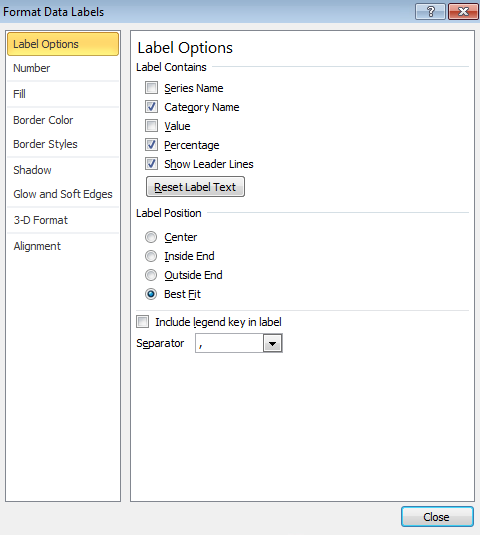This screenshot has height=535, width=480.
Task: Uncheck the Category Name checkbox
Action: click(x=151, y=107)
